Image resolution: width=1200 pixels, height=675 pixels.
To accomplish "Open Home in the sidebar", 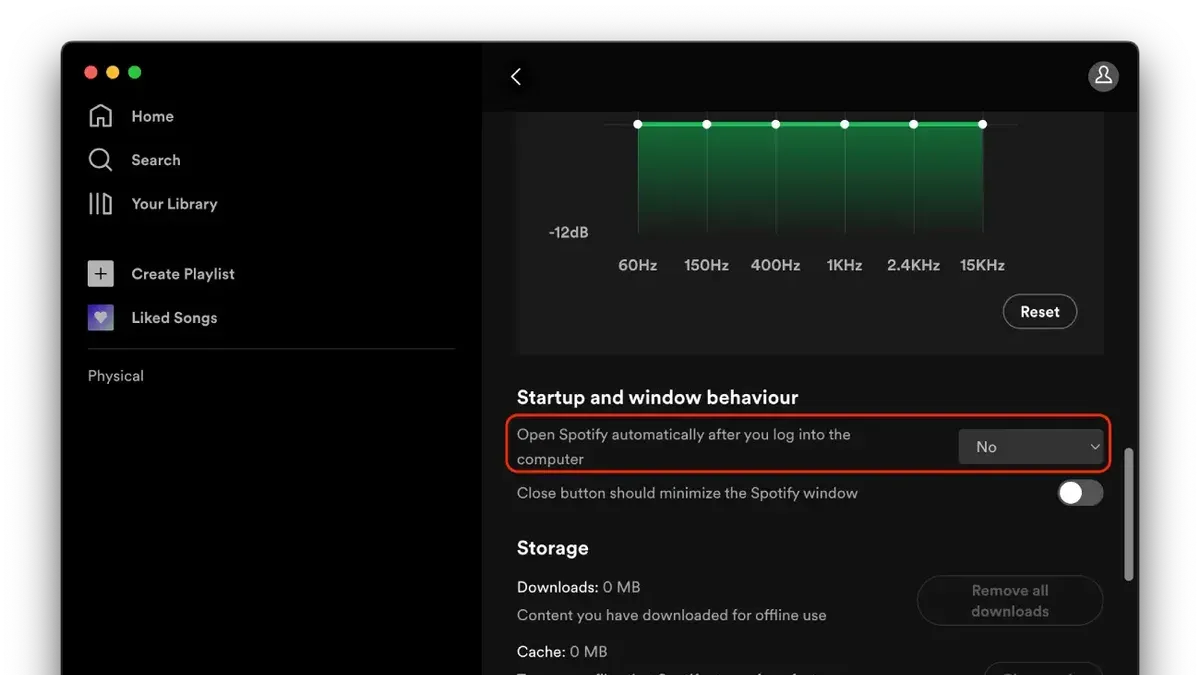I will click(x=153, y=116).
